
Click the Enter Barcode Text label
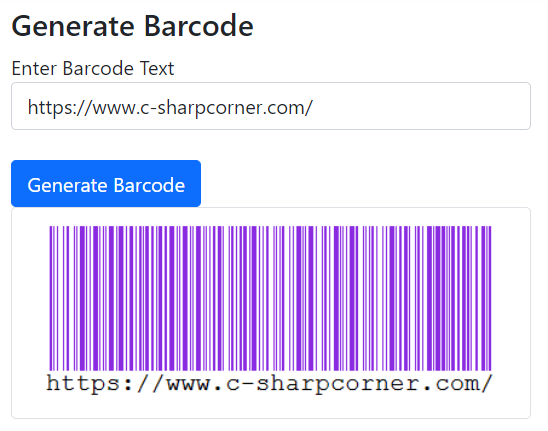point(93,68)
